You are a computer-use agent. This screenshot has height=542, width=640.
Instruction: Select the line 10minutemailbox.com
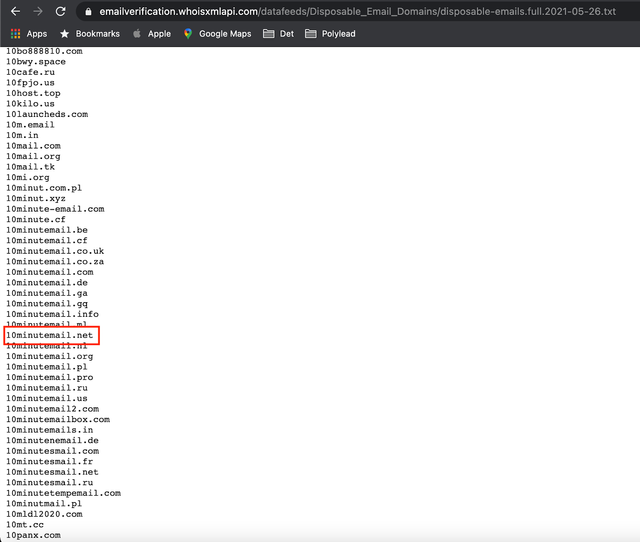[58, 420]
